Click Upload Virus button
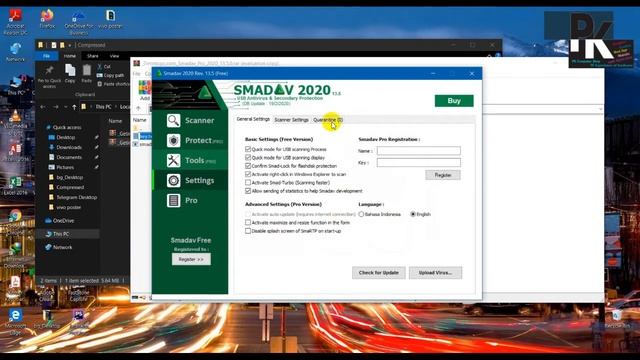640x360 pixels. (435, 273)
